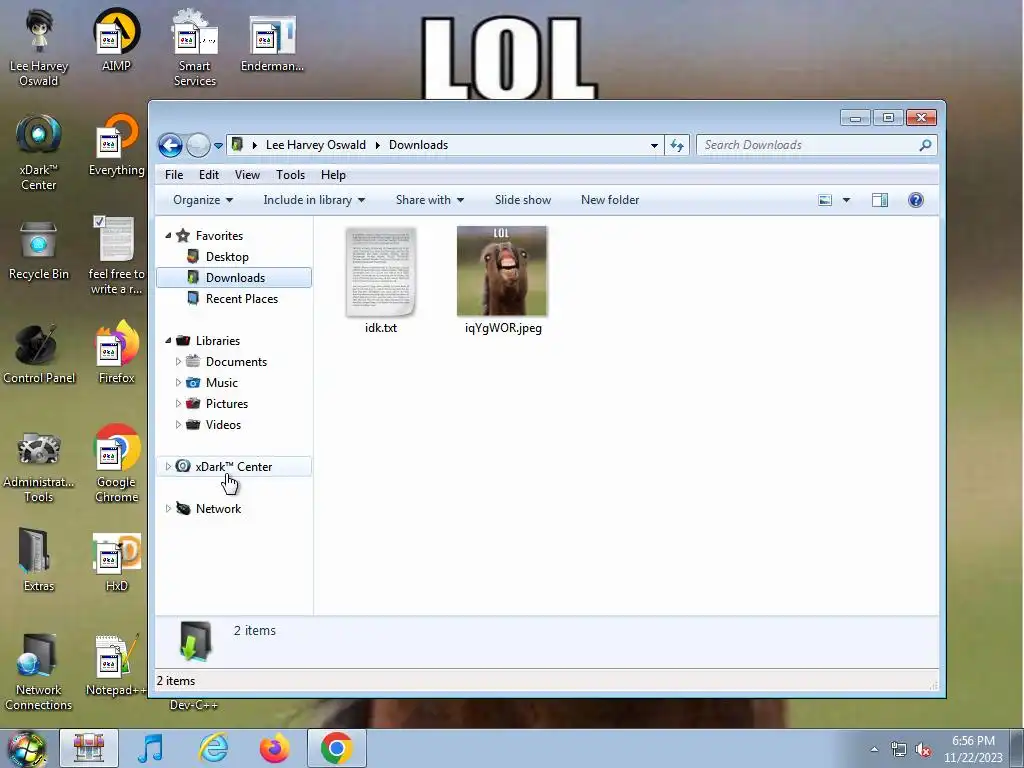Select Desktop under Favorites
Screen dimensions: 1024x768
pyautogui.click(x=227, y=257)
